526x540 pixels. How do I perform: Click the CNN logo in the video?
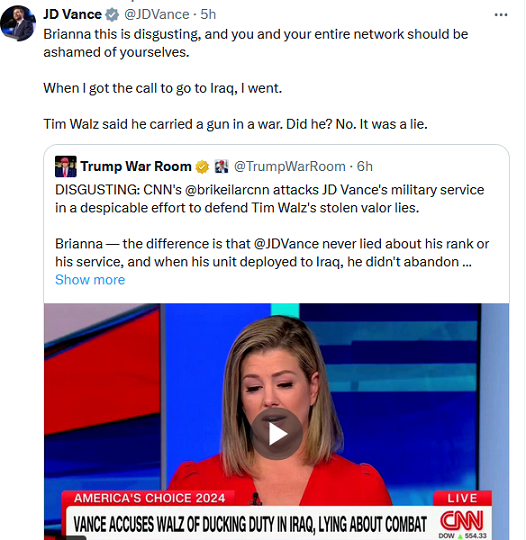point(462,521)
